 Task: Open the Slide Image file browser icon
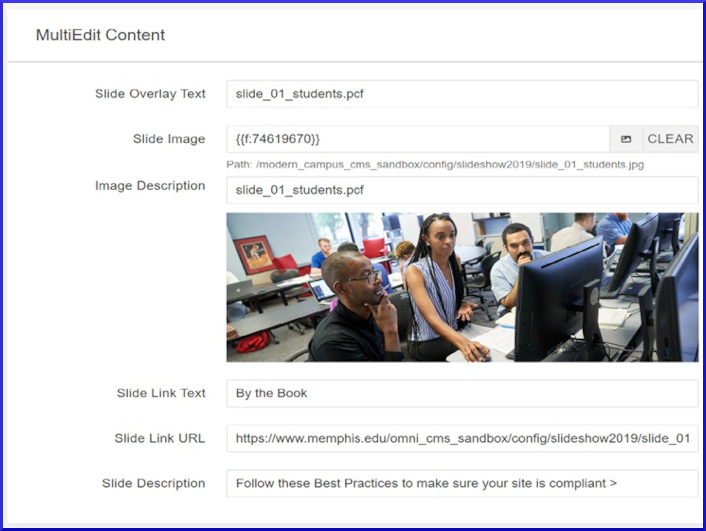(626, 139)
